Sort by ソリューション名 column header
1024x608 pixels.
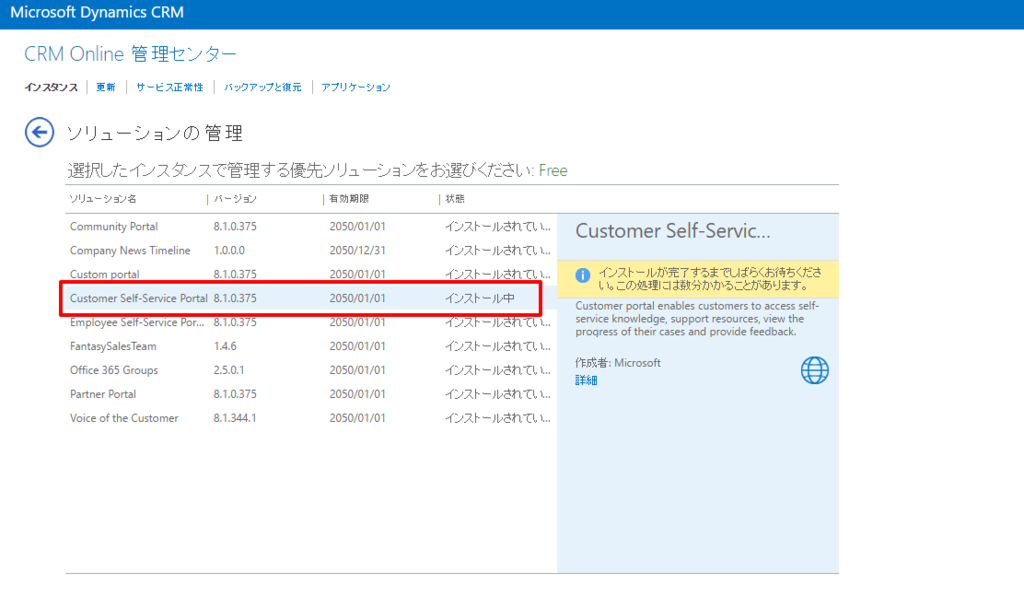103,199
